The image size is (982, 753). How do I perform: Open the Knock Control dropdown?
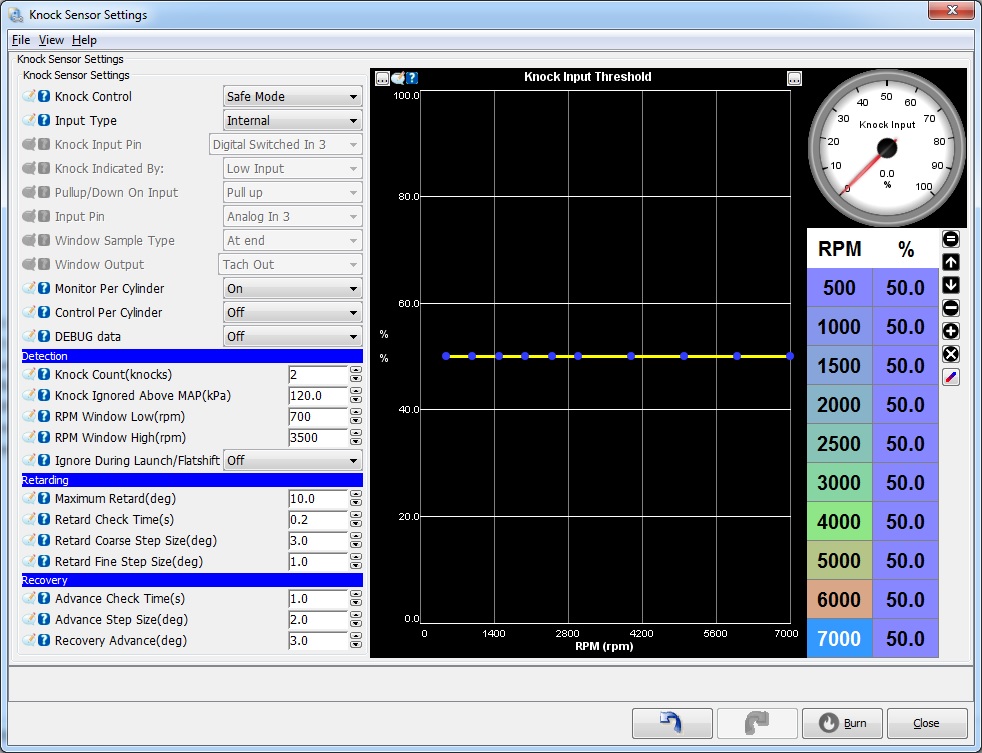click(x=292, y=97)
